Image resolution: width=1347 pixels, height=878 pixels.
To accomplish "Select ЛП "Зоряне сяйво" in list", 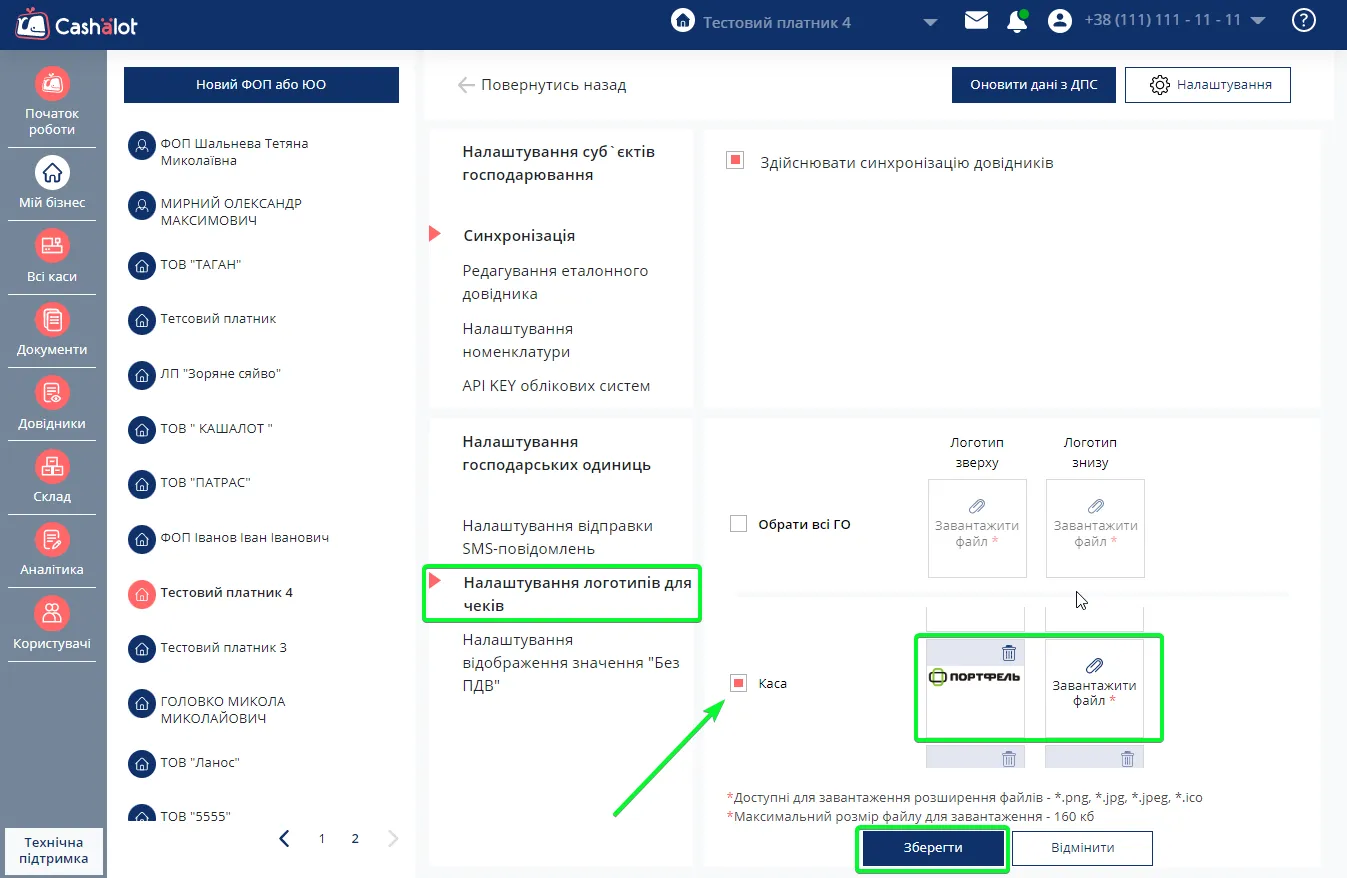I will point(220,374).
